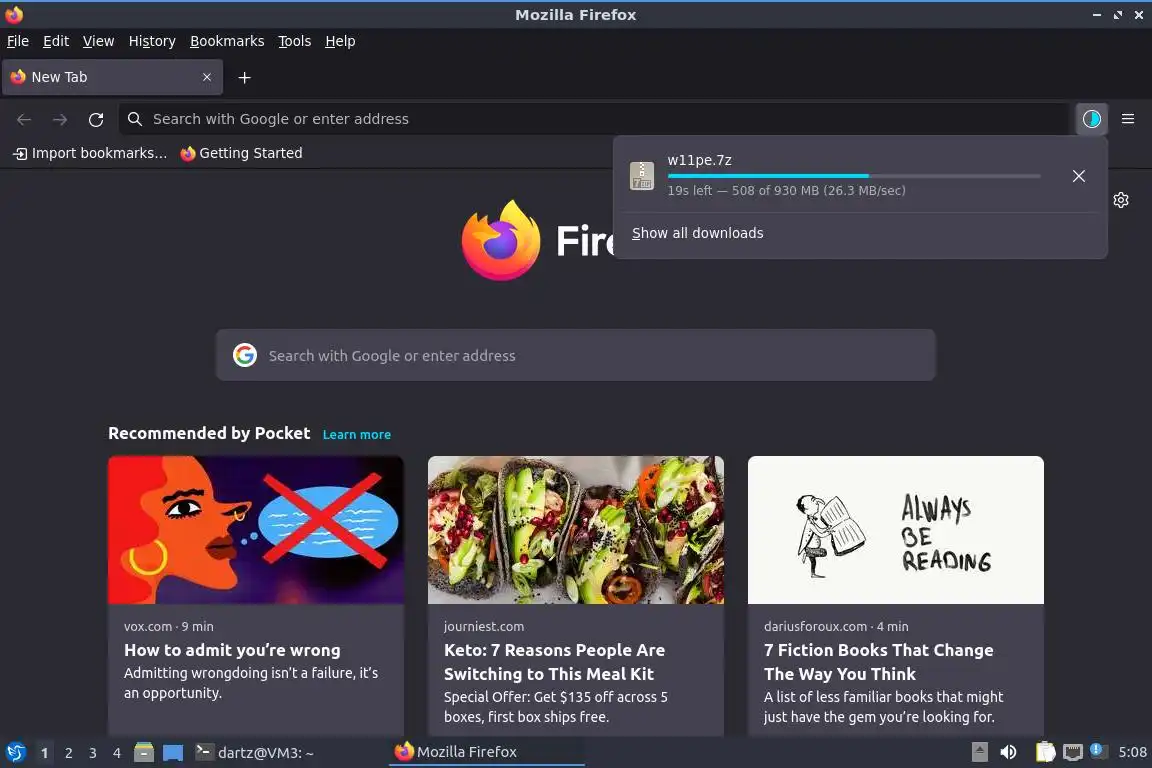Click the w11pe.7z download progress bar
This screenshot has height=768, width=1152.
854,176
